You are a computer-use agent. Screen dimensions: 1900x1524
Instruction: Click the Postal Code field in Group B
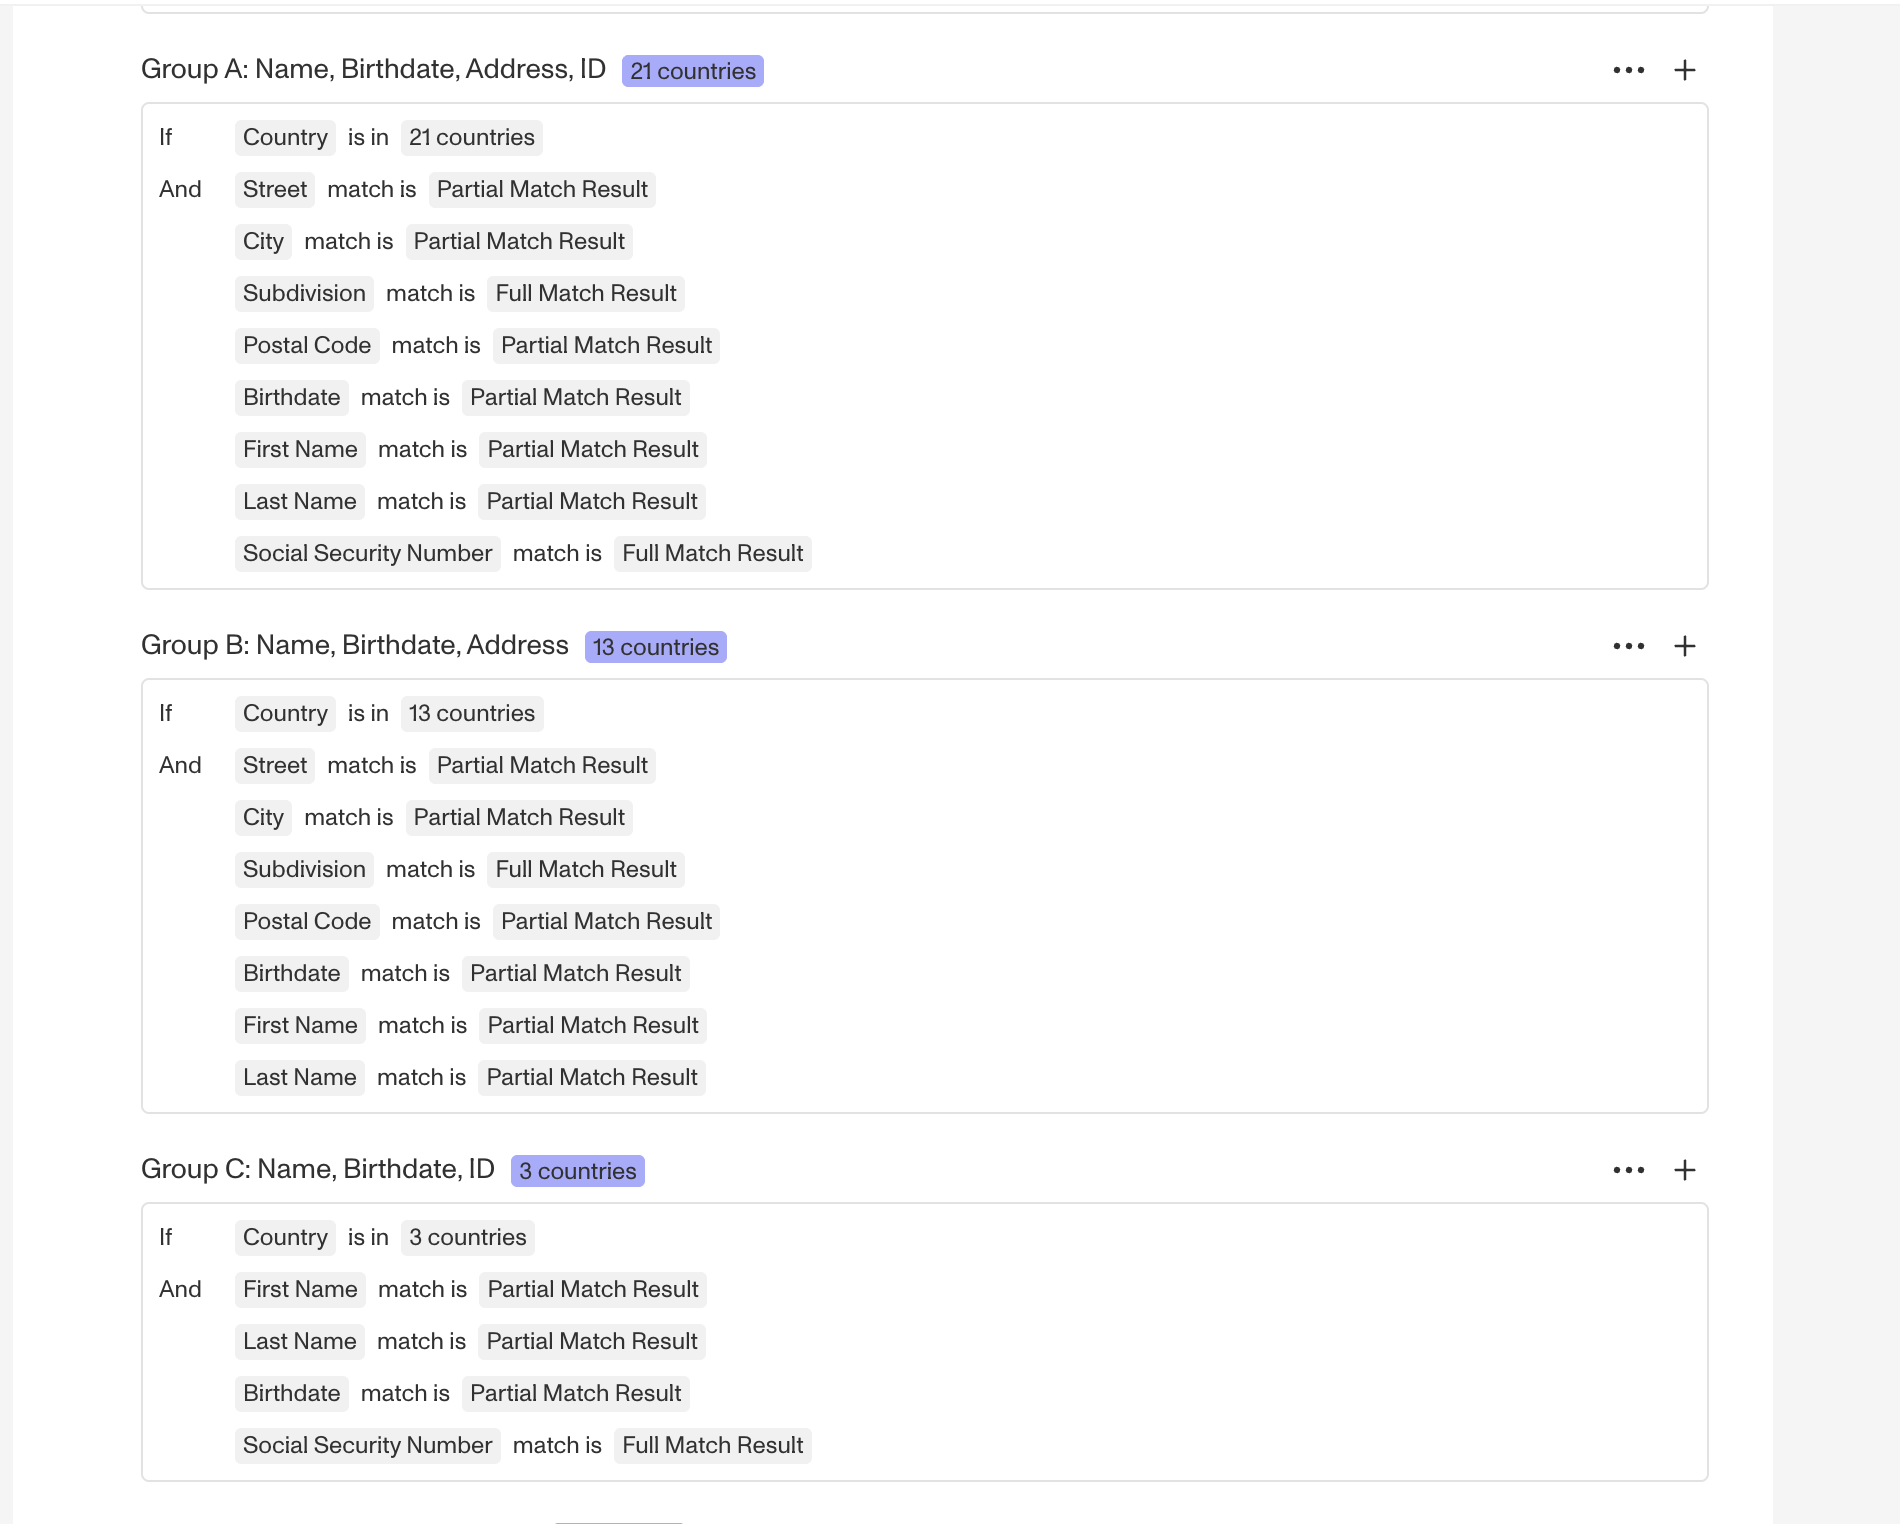click(x=306, y=921)
